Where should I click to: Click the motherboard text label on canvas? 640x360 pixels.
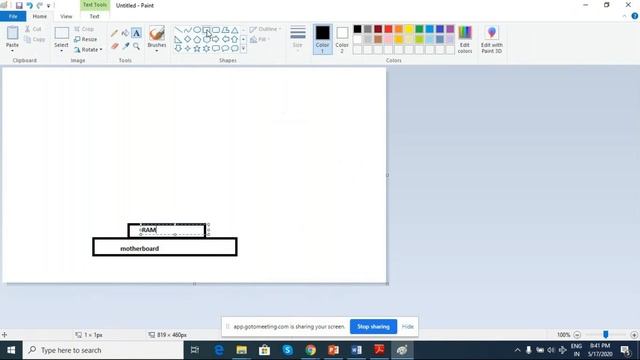point(140,249)
